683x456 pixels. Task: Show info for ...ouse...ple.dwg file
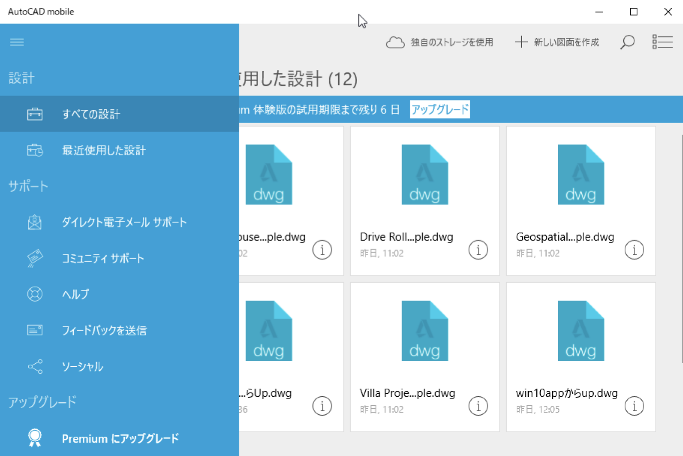(322, 250)
